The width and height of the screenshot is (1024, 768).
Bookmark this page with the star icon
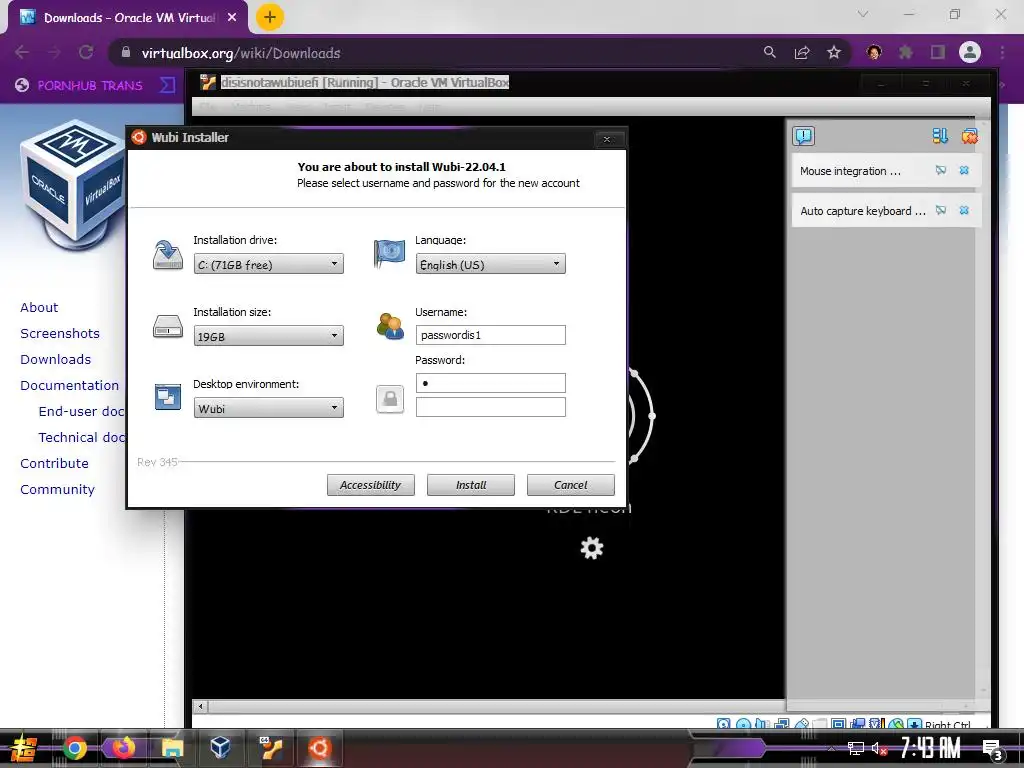pos(834,52)
